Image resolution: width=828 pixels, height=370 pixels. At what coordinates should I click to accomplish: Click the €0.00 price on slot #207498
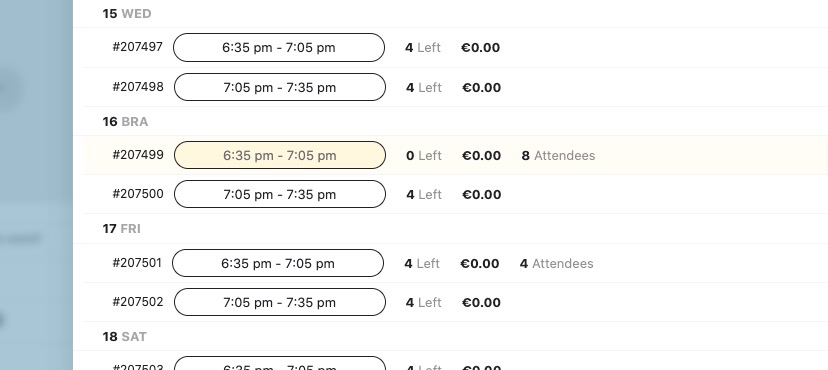point(482,88)
